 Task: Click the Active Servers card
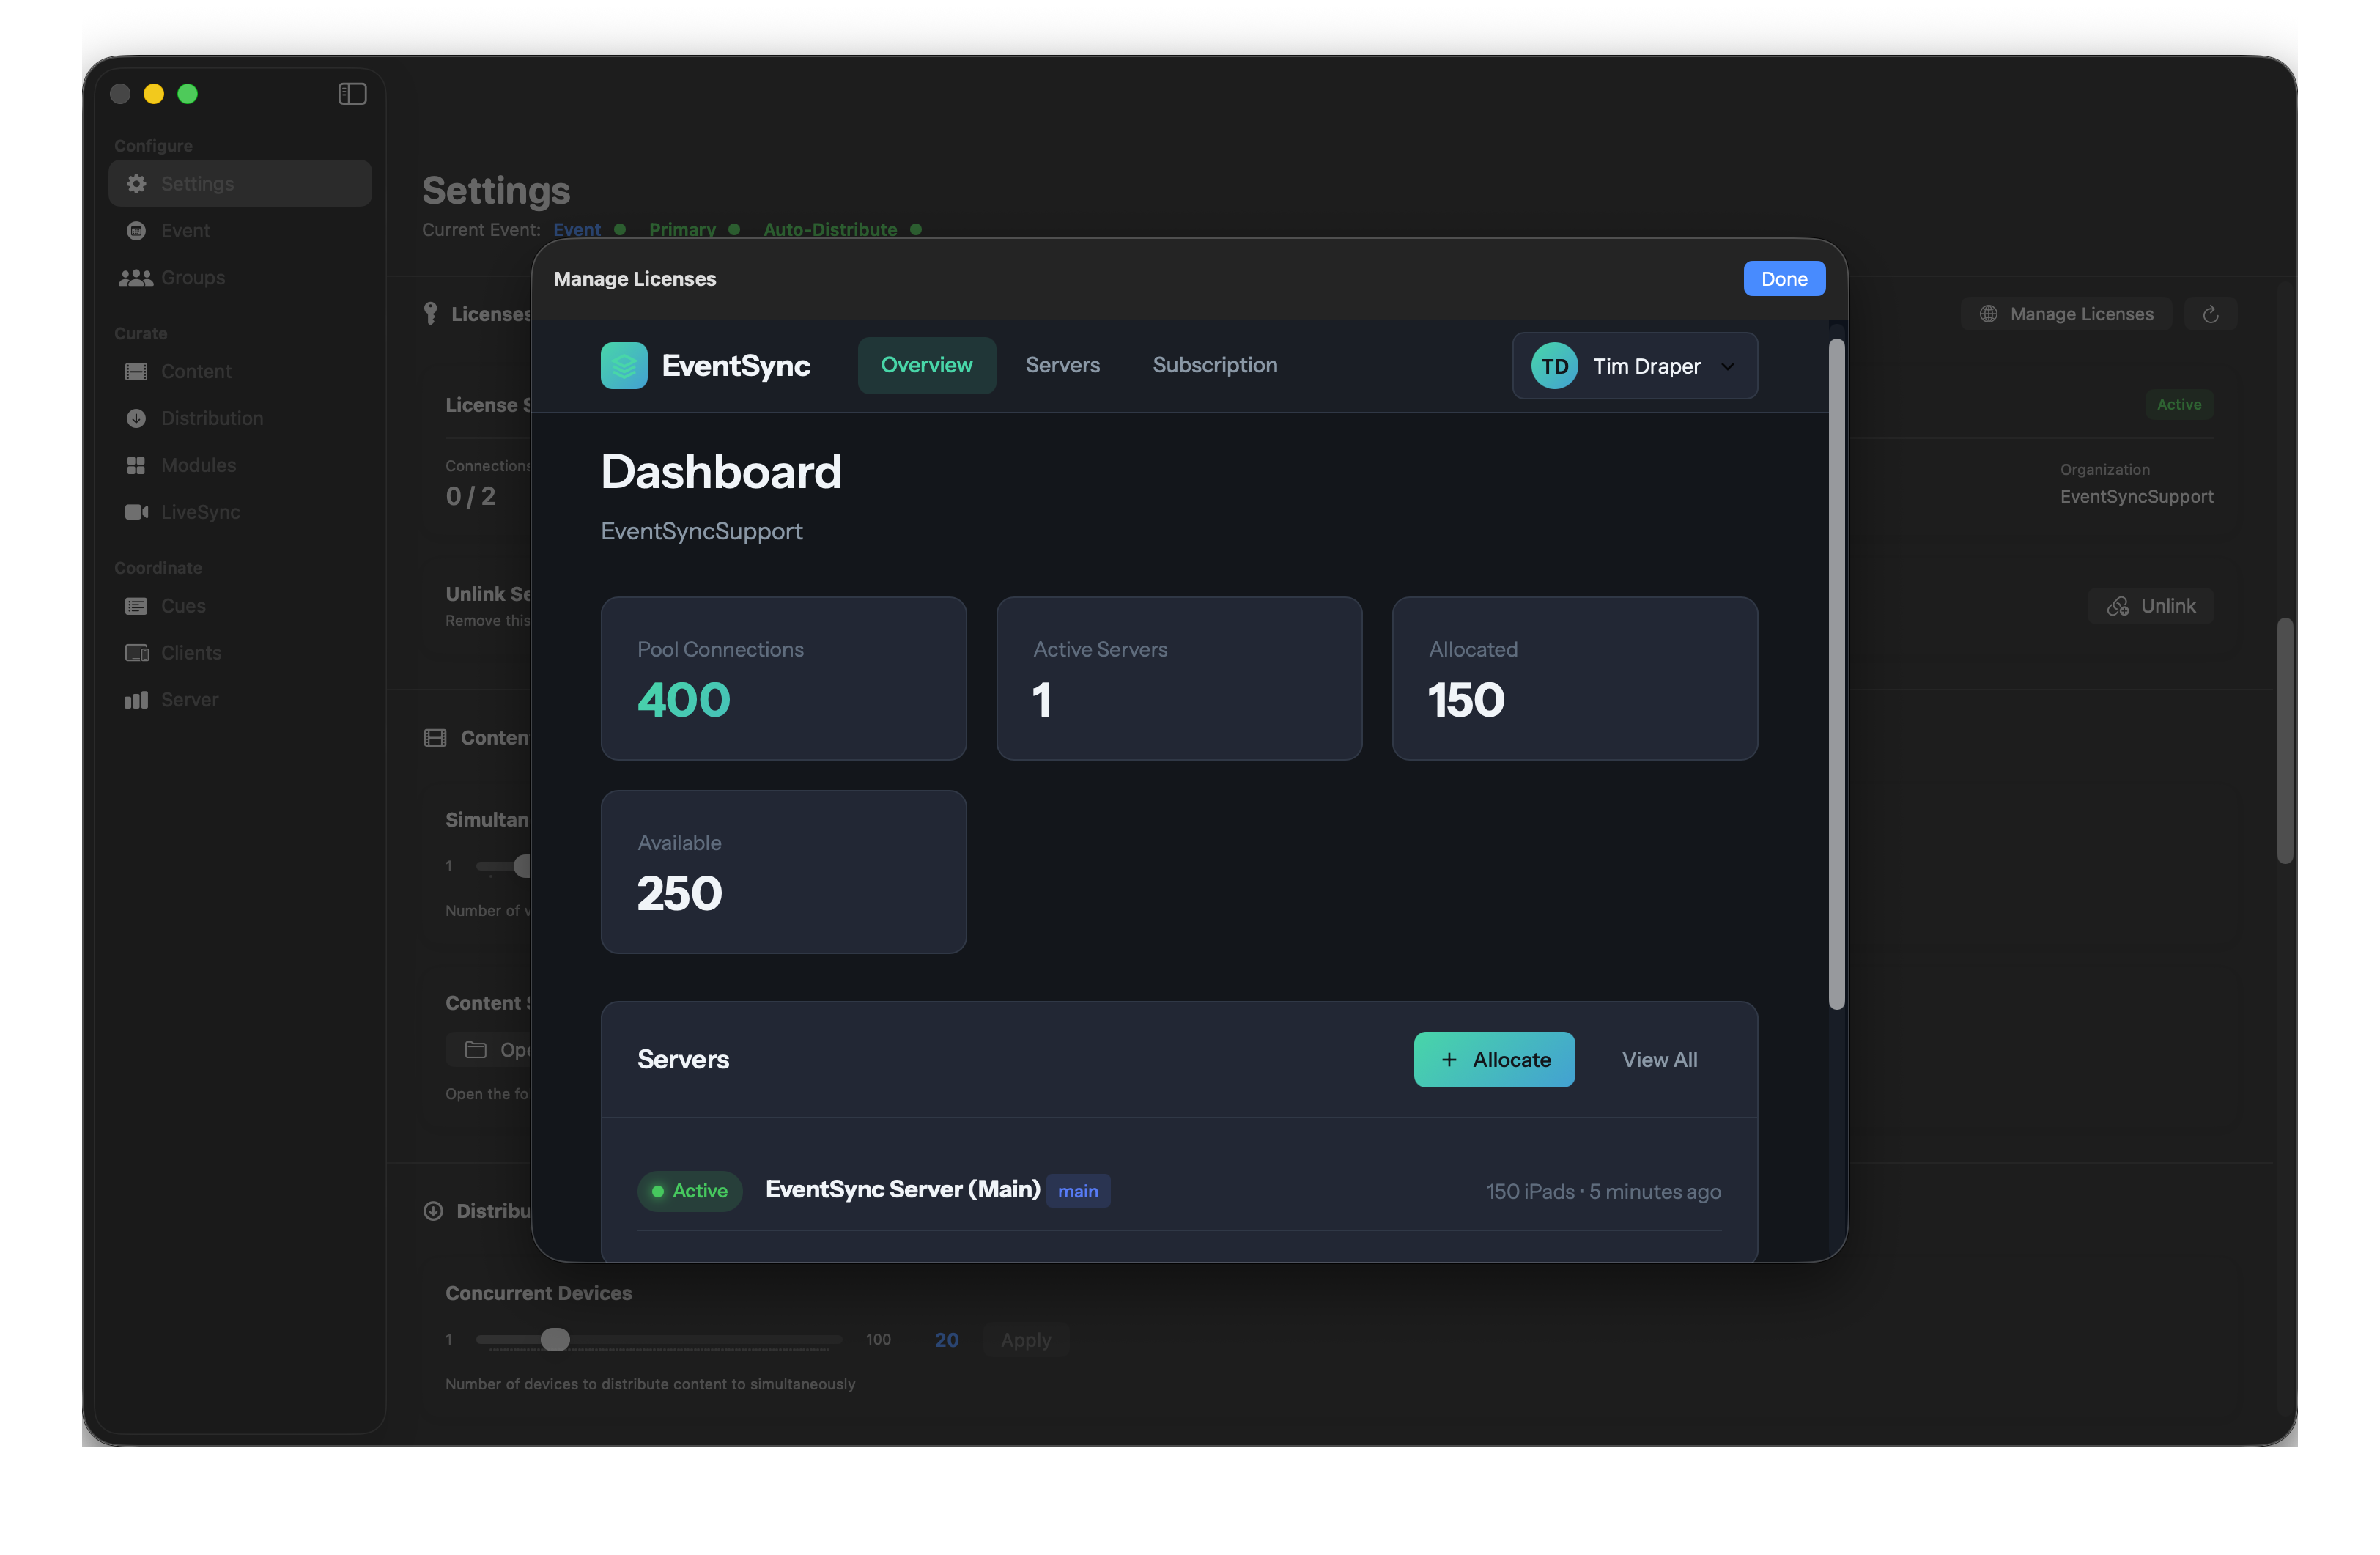(1179, 679)
